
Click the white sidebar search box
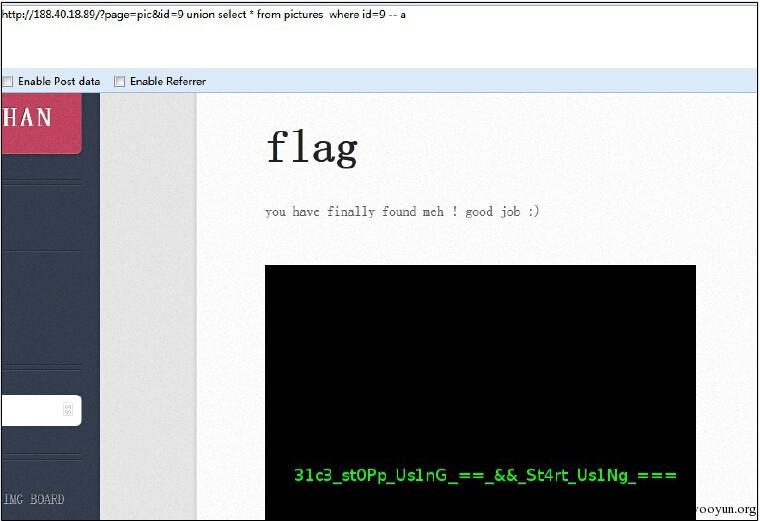(x=41, y=410)
